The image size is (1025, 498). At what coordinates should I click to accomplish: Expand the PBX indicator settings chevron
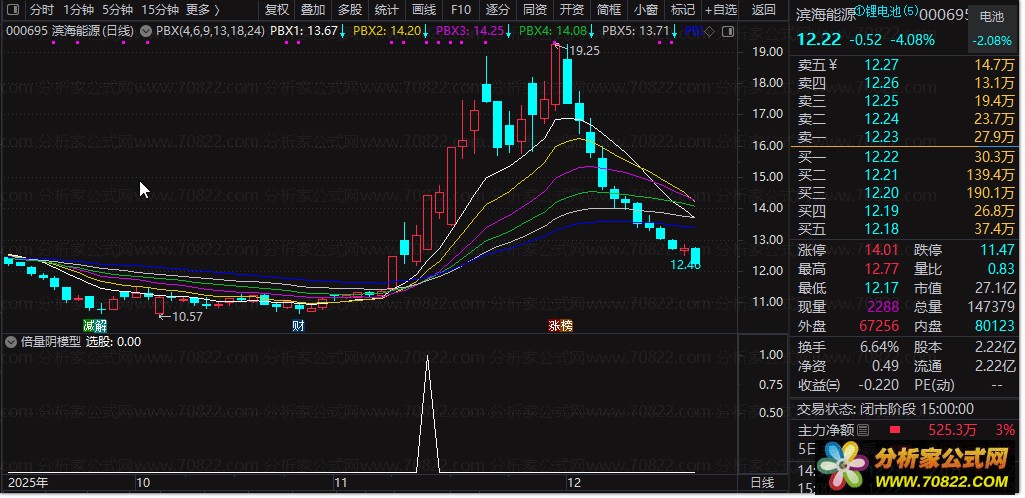point(146,31)
